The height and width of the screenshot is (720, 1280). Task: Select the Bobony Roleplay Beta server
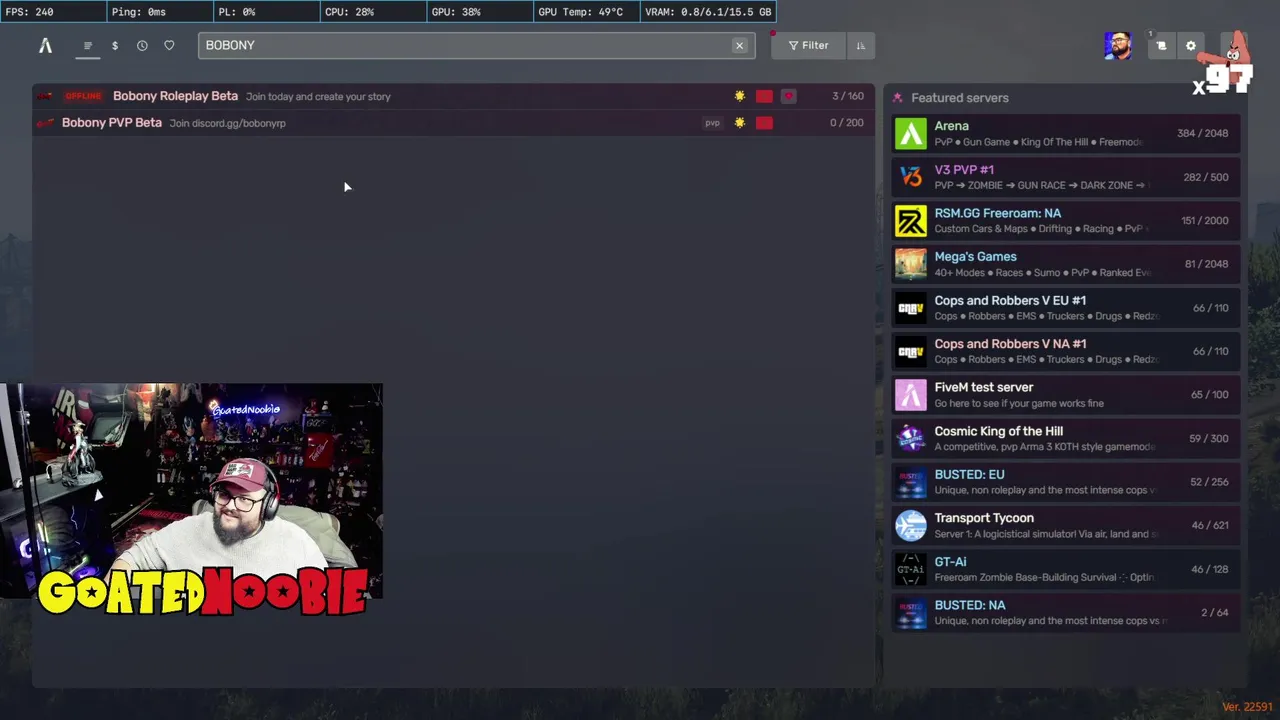[453, 96]
